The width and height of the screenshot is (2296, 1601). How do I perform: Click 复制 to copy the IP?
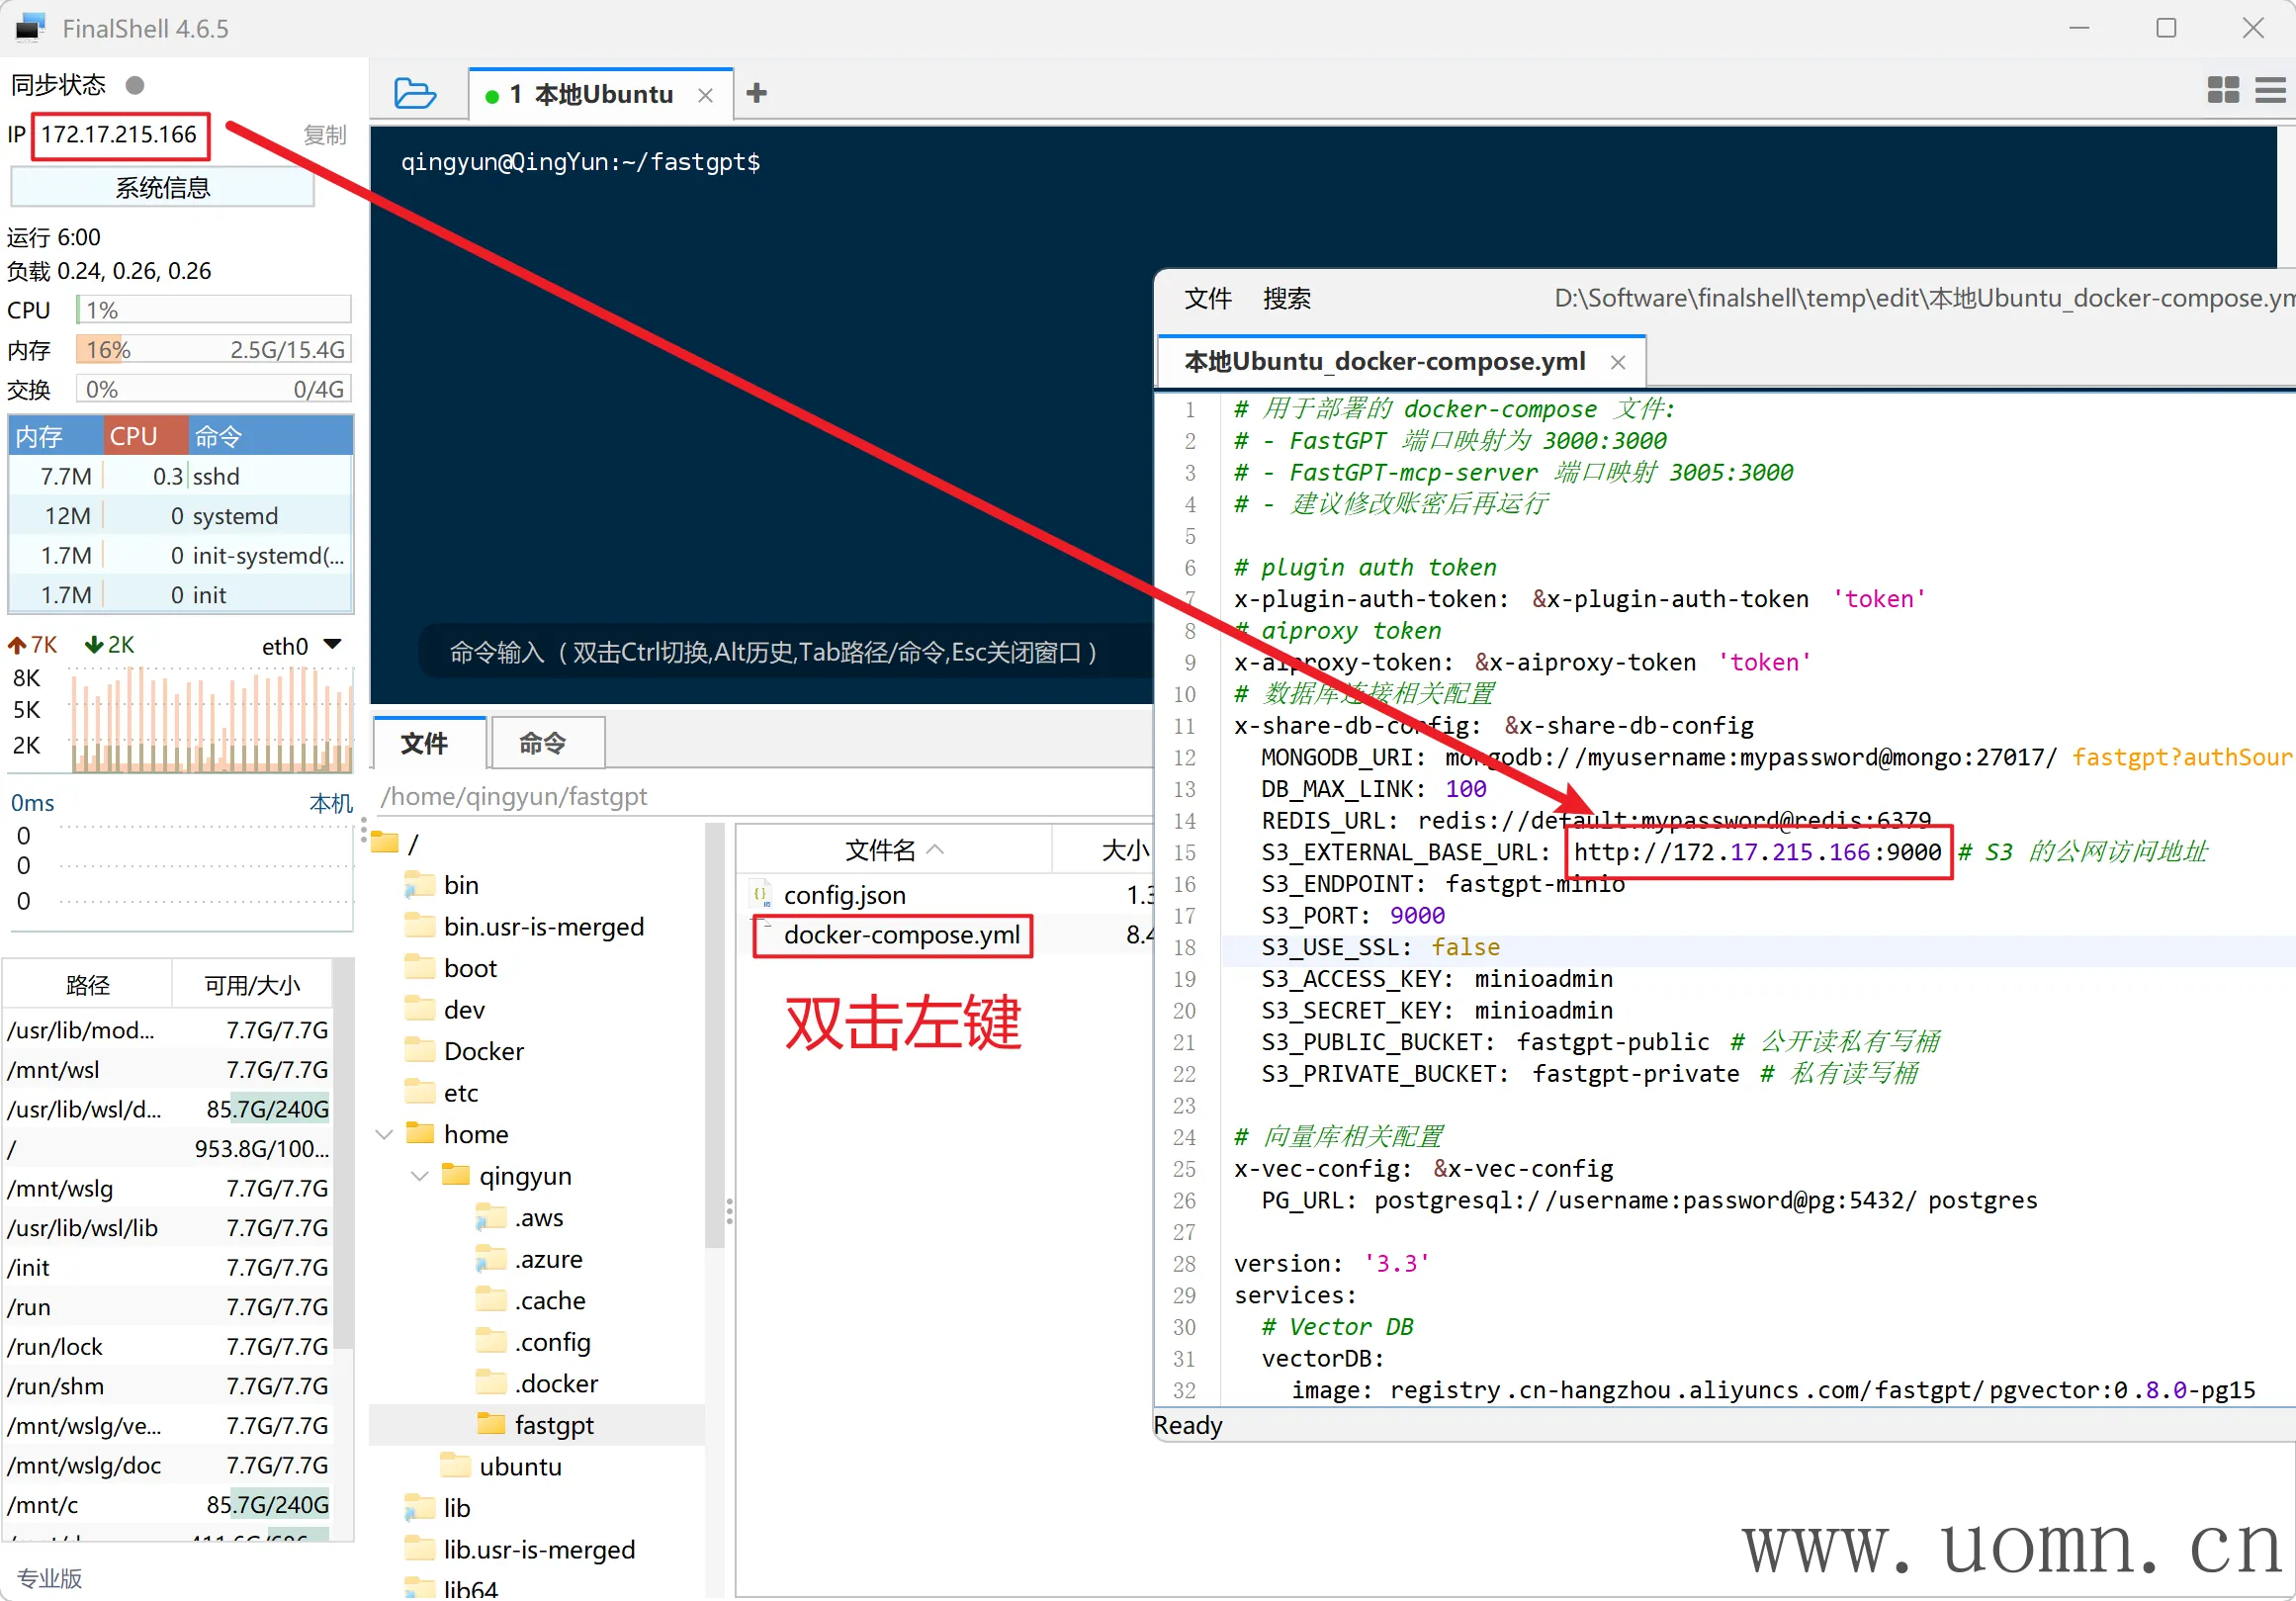[324, 135]
